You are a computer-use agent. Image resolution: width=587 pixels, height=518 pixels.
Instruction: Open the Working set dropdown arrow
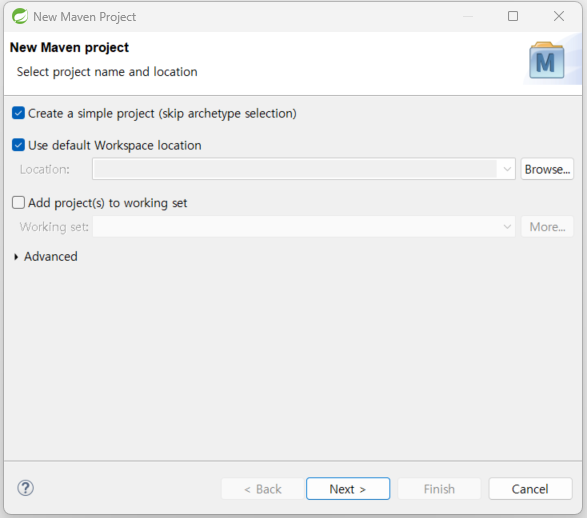(507, 226)
